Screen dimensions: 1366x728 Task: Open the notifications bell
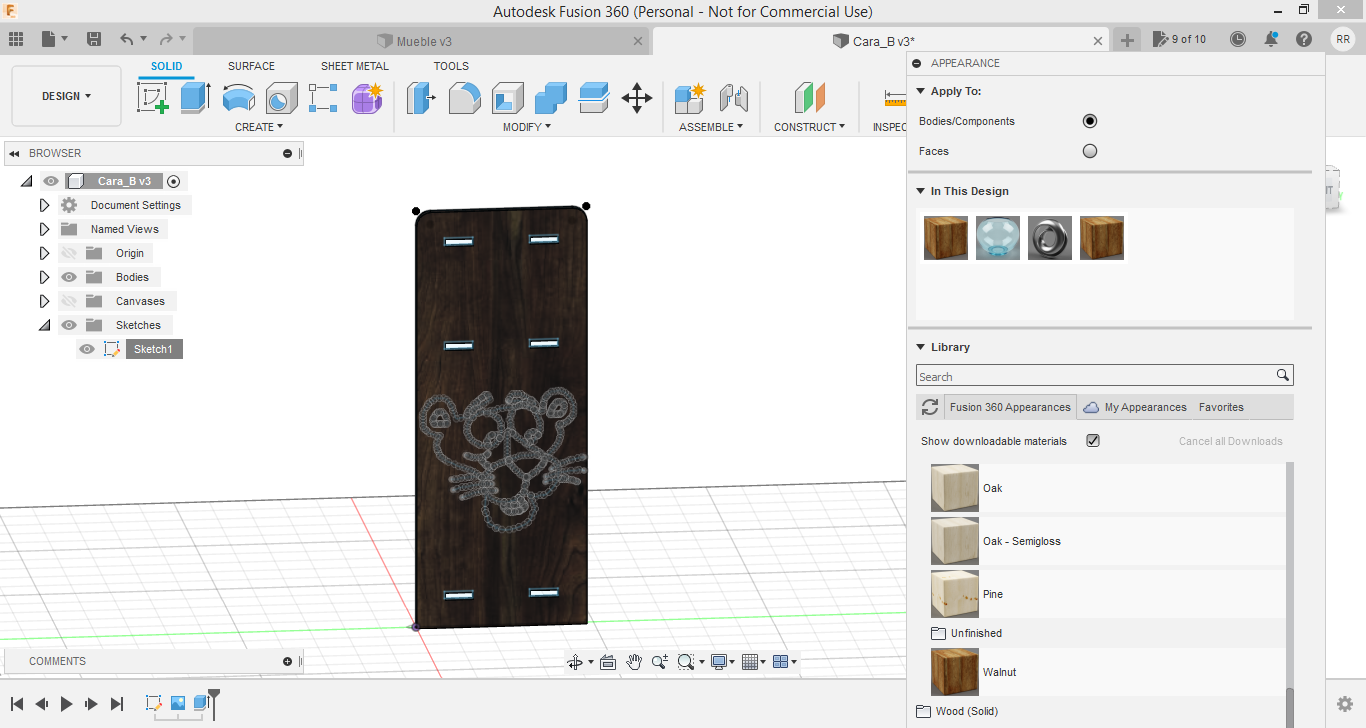(x=1271, y=39)
